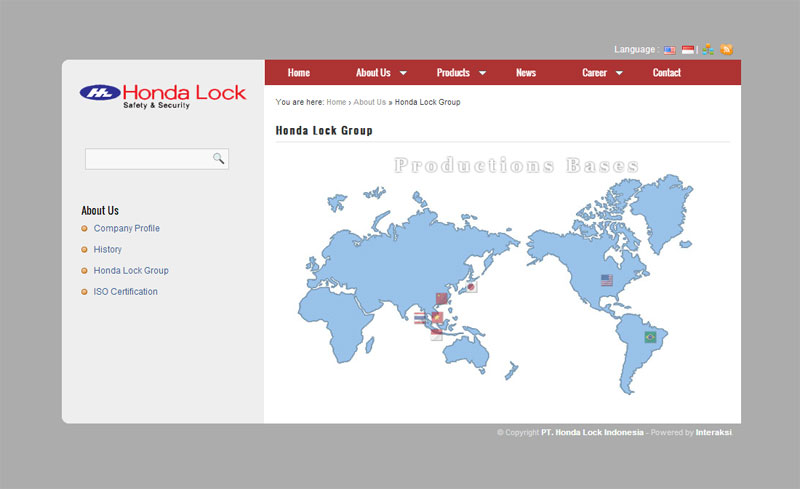
Task: Follow the Interaksi footer link
Action: [x=713, y=432]
